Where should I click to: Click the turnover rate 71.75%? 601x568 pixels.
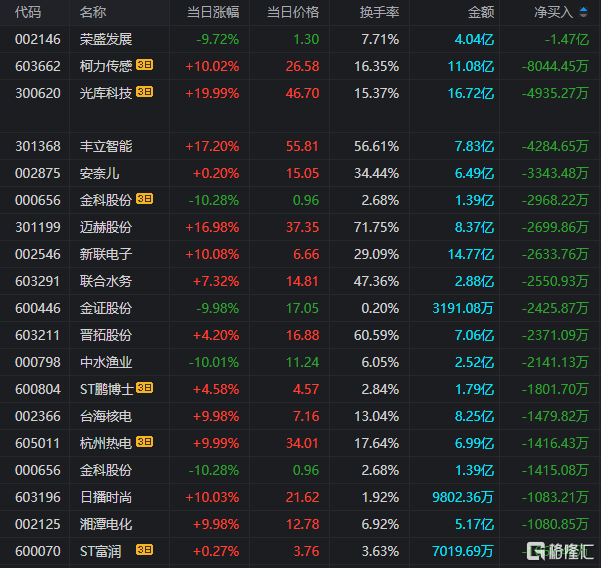tap(376, 227)
